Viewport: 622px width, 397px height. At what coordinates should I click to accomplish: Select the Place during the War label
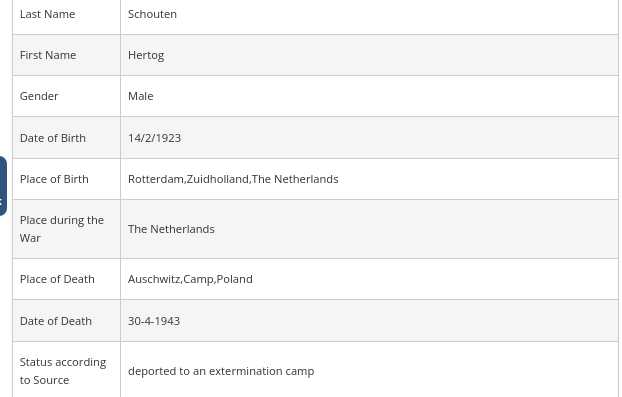coord(62,229)
